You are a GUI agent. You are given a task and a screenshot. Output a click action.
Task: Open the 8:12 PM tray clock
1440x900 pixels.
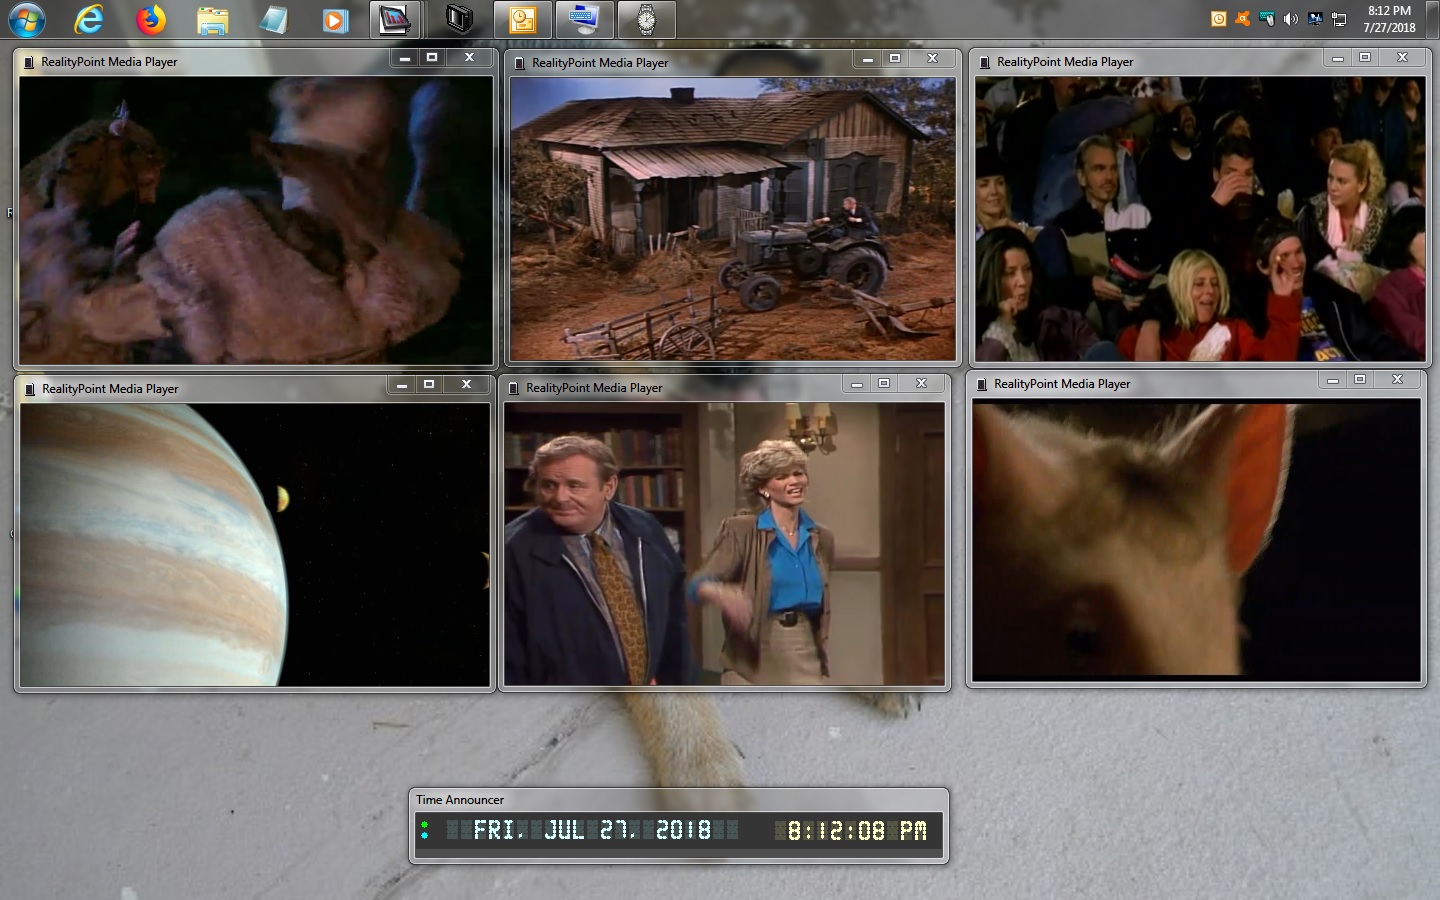(1389, 19)
